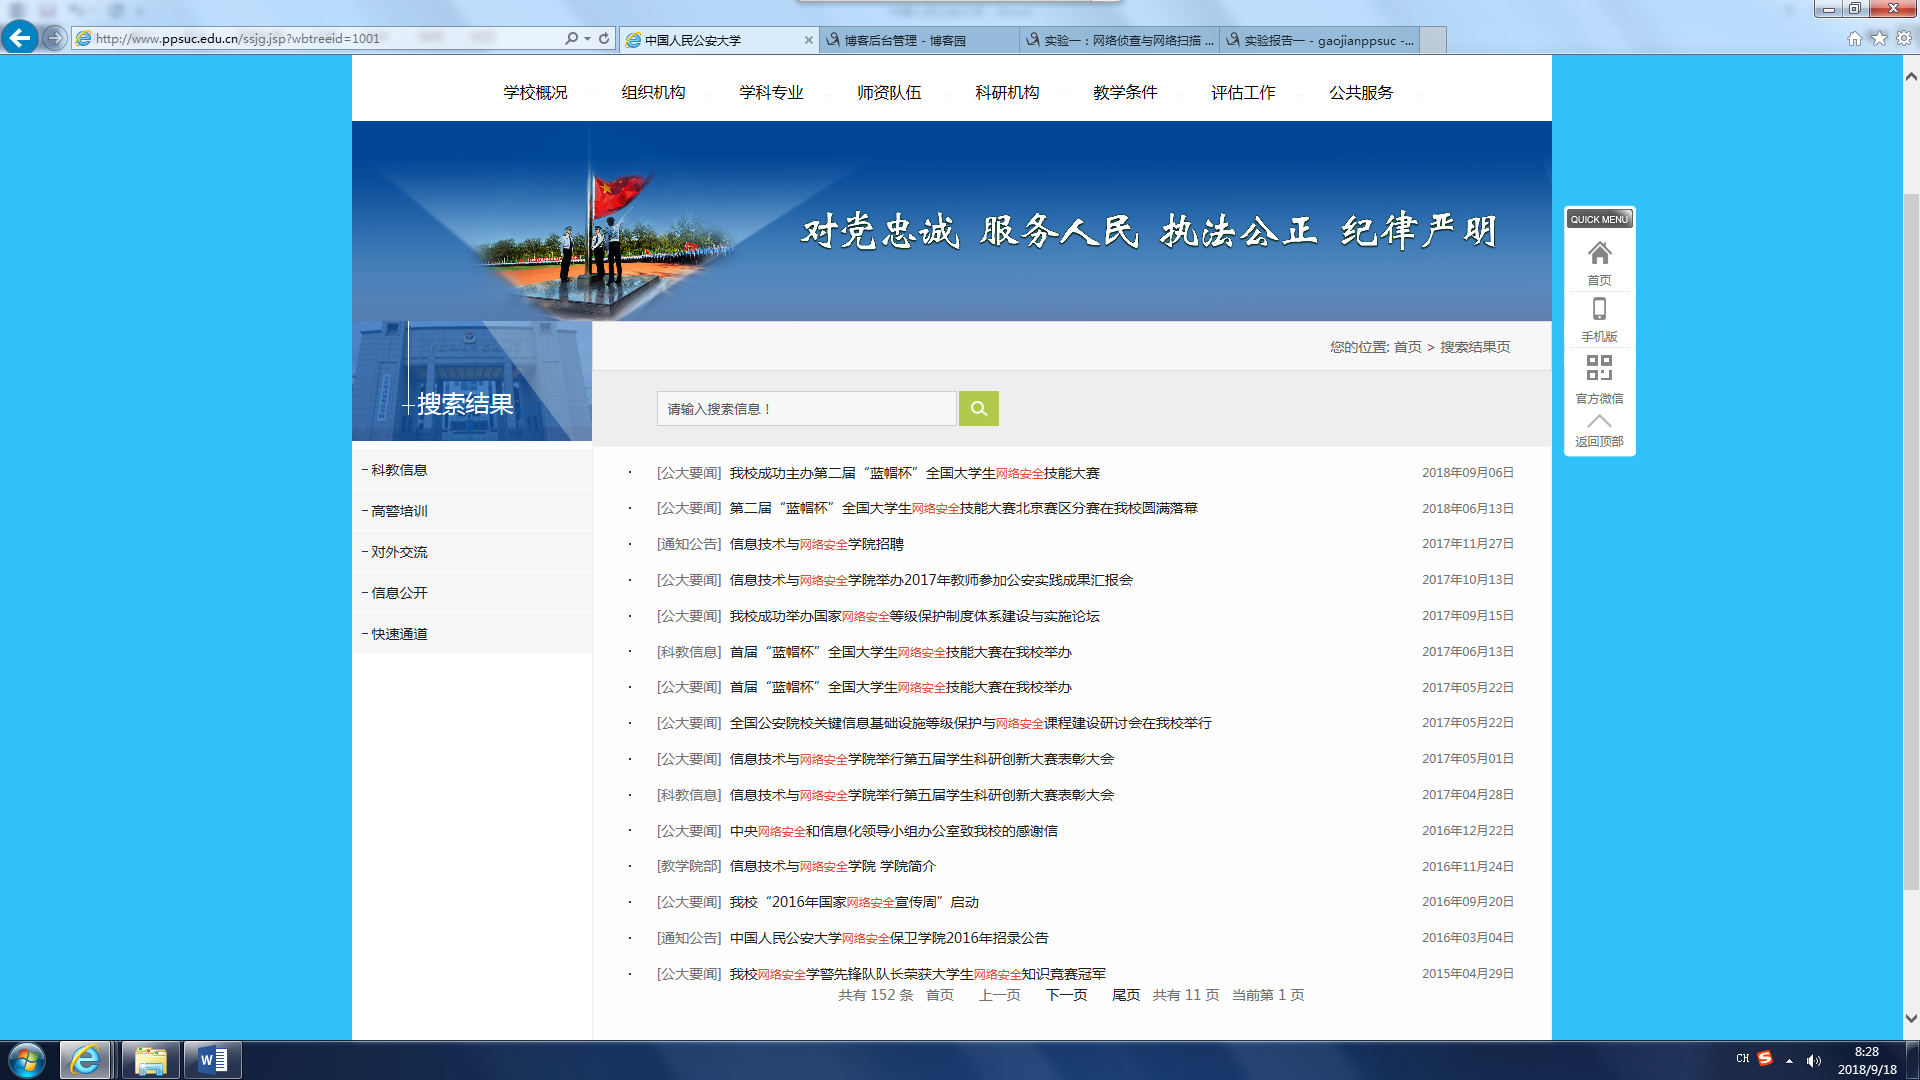The width and height of the screenshot is (1920, 1080).
Task: Click the home icon in Quick Menu
Action: click(x=1599, y=254)
